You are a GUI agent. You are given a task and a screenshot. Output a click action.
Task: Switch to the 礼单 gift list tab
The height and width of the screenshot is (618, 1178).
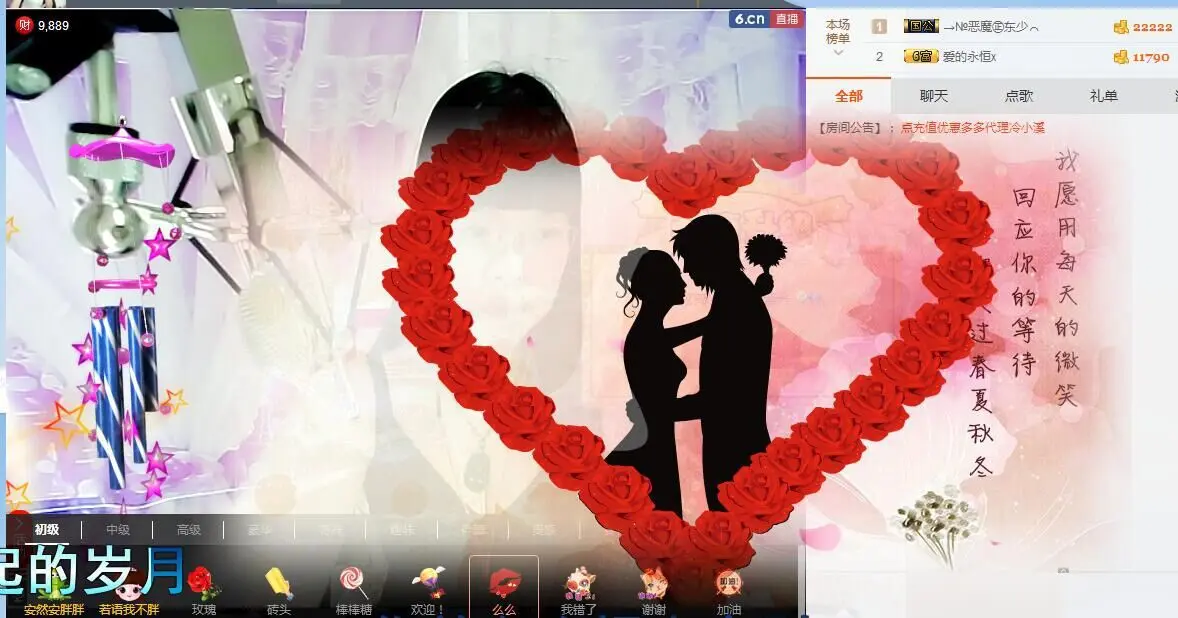pos(1104,96)
